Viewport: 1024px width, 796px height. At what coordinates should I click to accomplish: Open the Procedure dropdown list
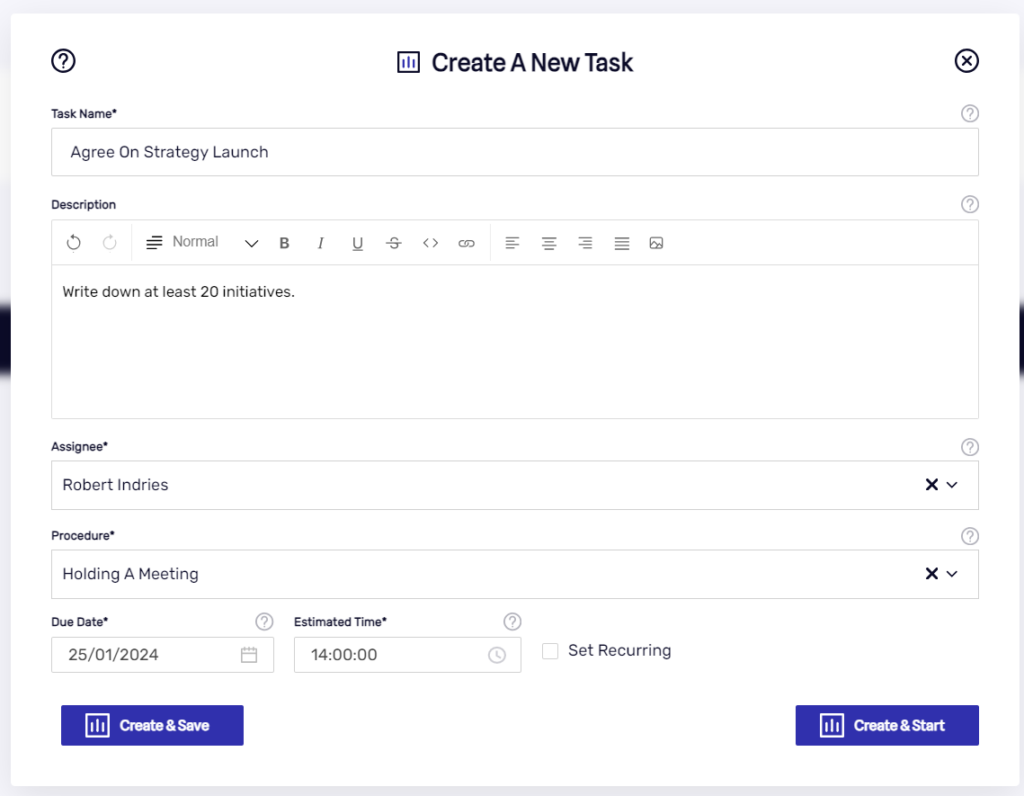pyautogui.click(x=953, y=573)
